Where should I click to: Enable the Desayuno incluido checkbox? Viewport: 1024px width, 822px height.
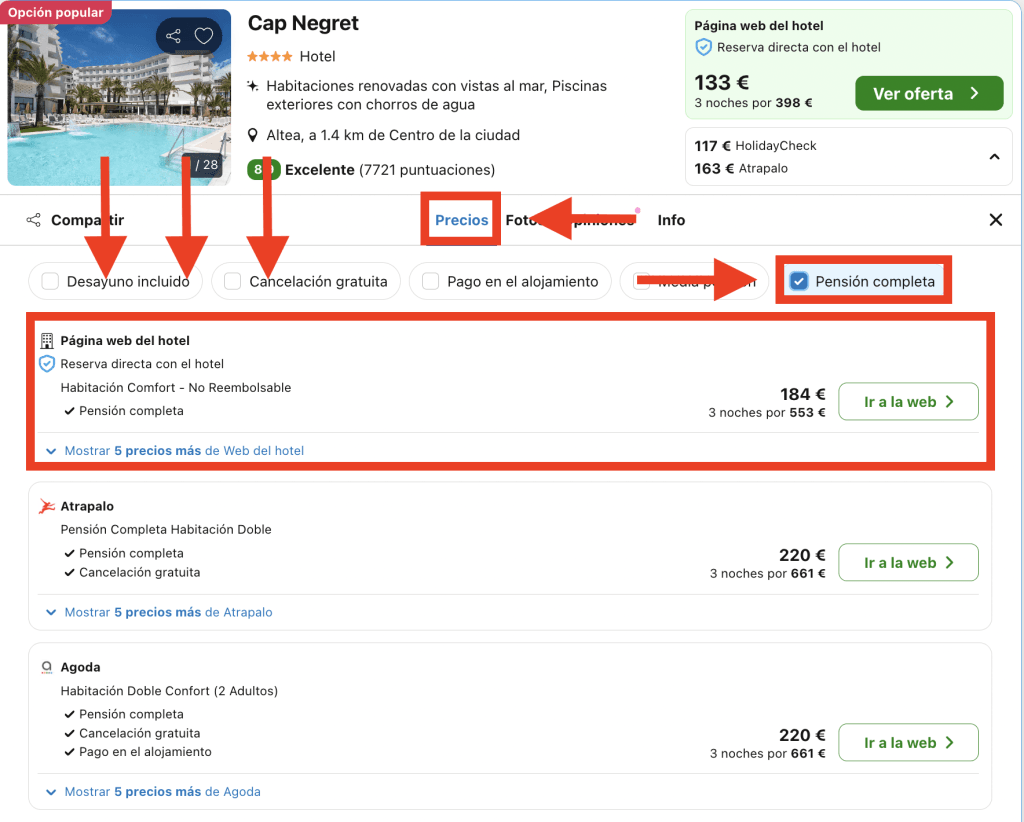(50, 282)
